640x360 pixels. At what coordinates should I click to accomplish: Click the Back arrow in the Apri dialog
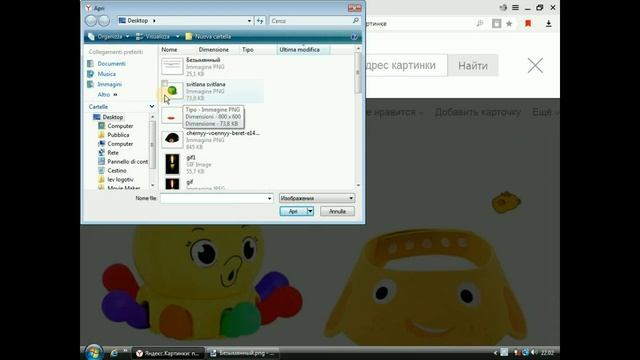[91, 20]
